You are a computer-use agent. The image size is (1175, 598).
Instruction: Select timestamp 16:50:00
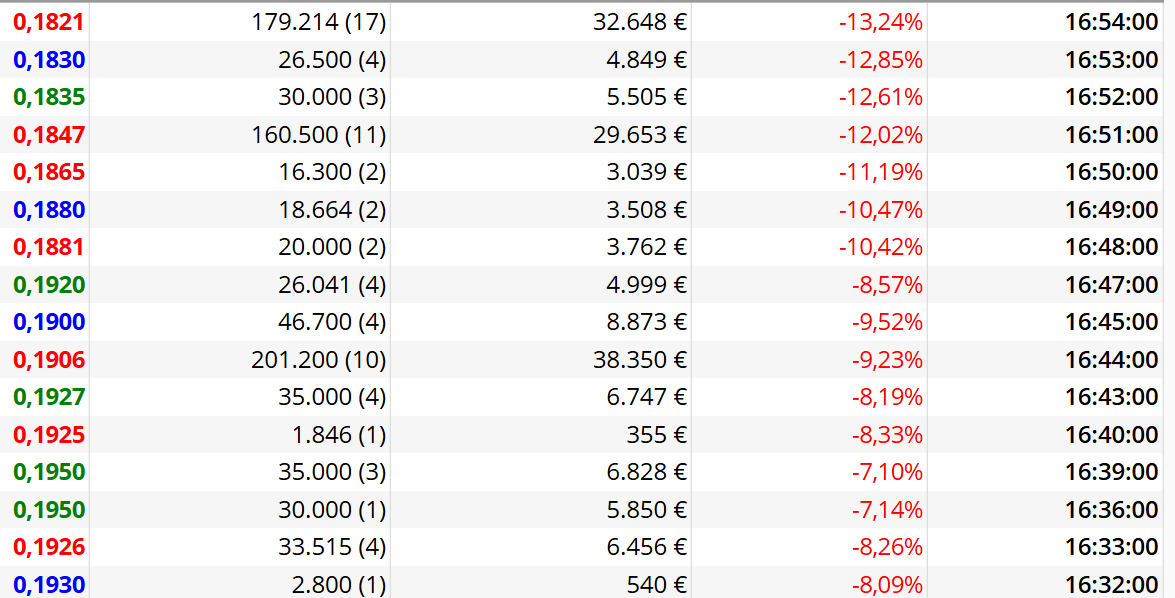(x=1111, y=172)
